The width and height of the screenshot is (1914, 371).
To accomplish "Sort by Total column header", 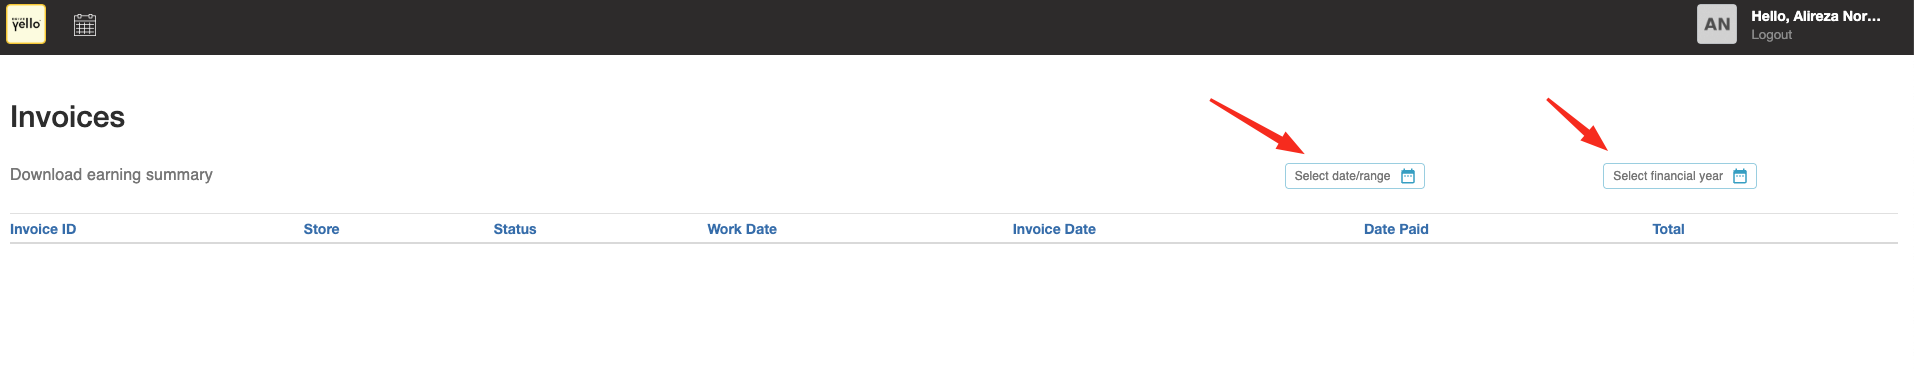I will pyautogui.click(x=1668, y=229).
